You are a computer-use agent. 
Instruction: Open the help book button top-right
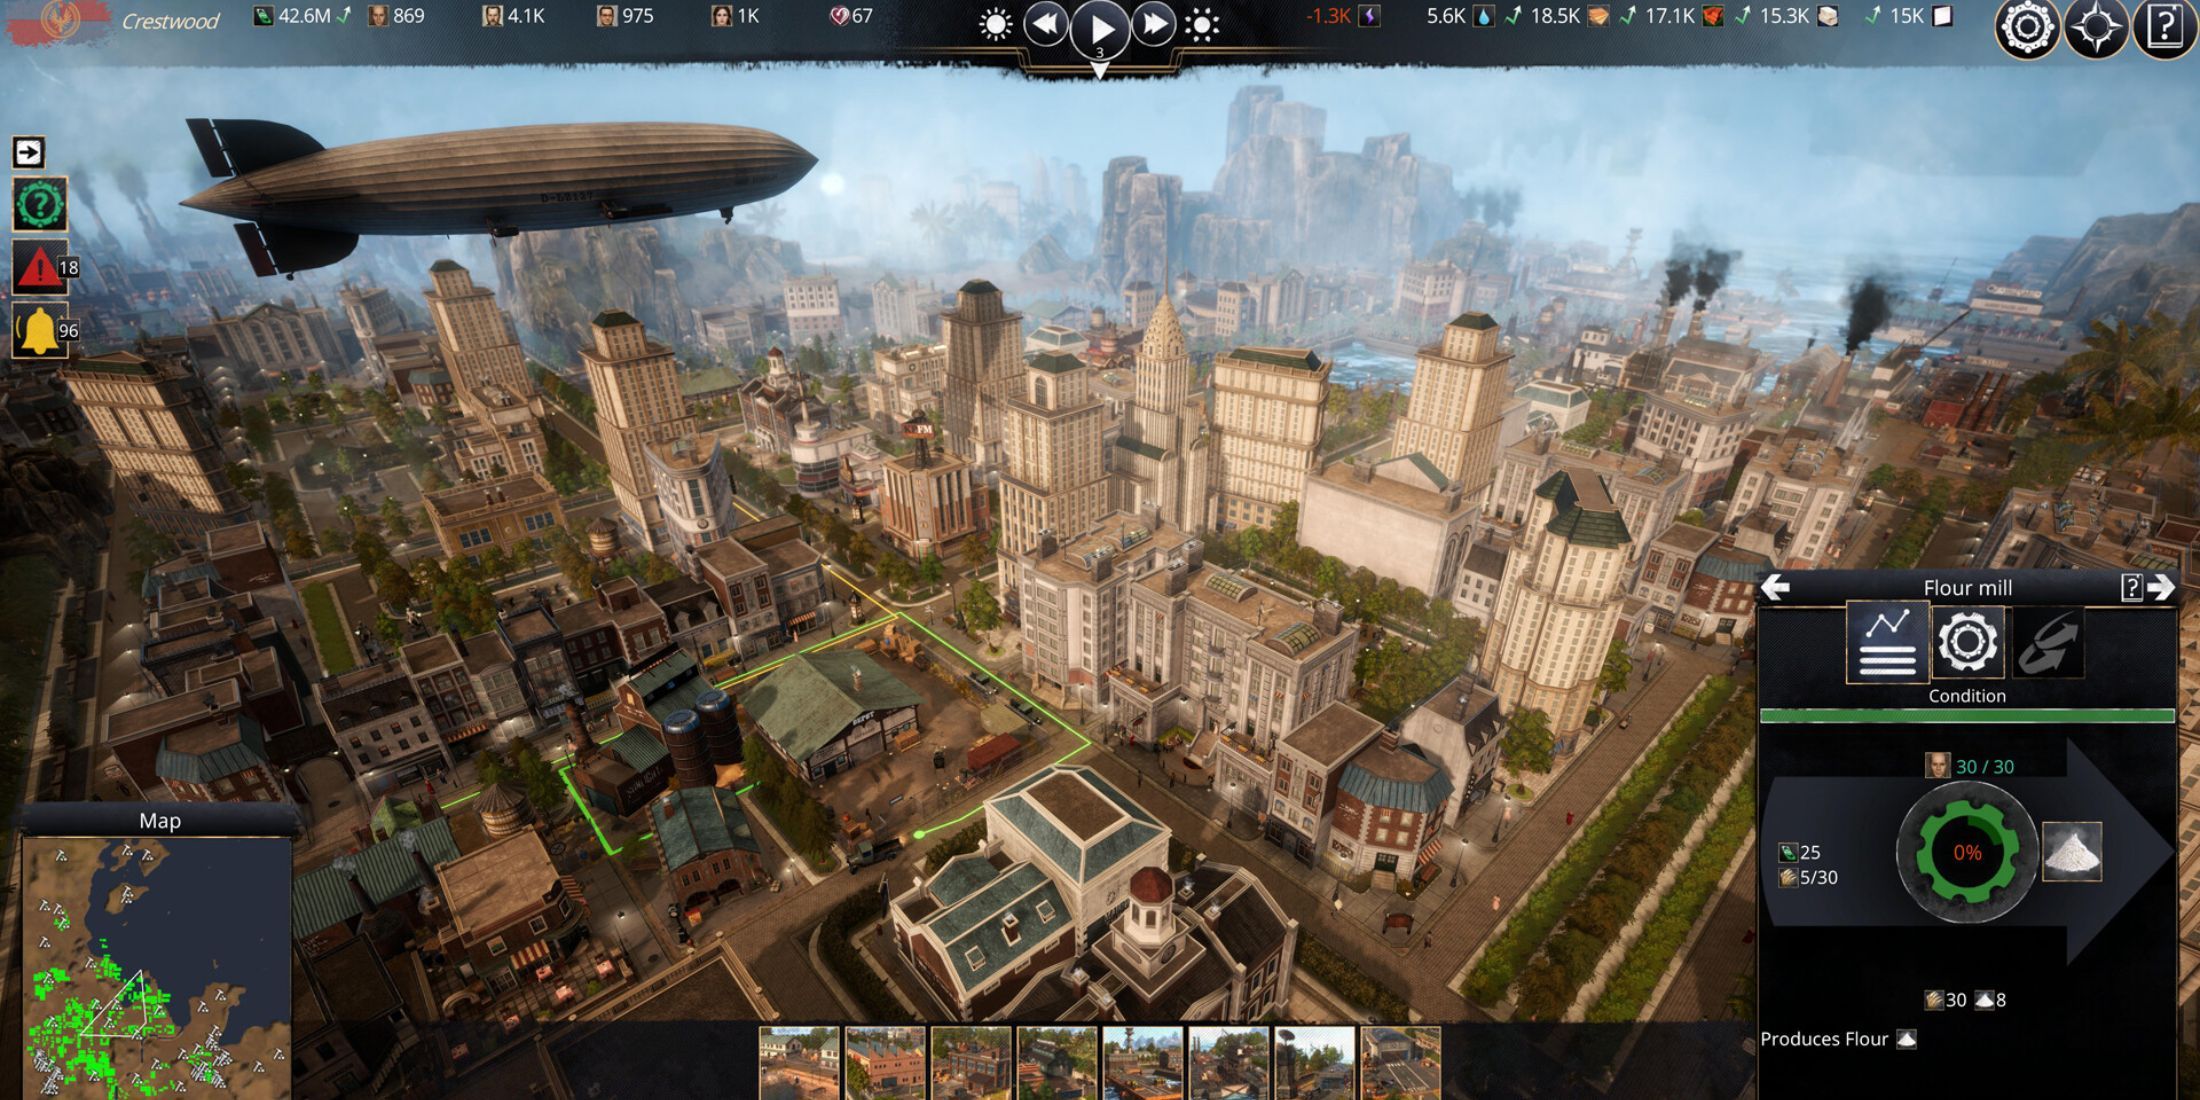click(x=2165, y=27)
